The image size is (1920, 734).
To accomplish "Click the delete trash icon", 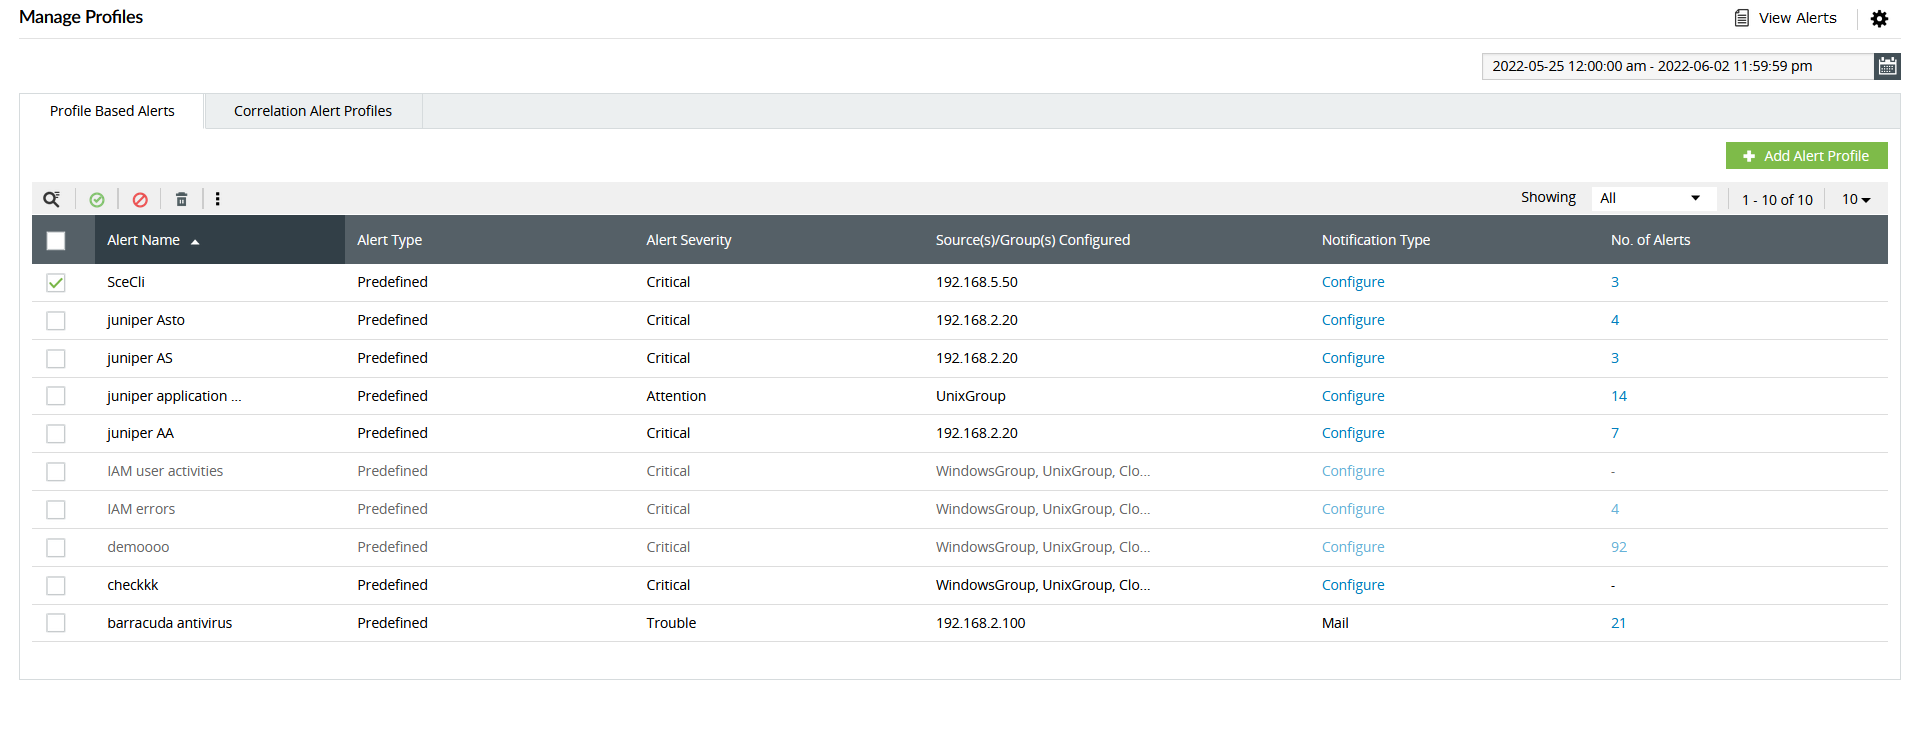I will (x=181, y=199).
